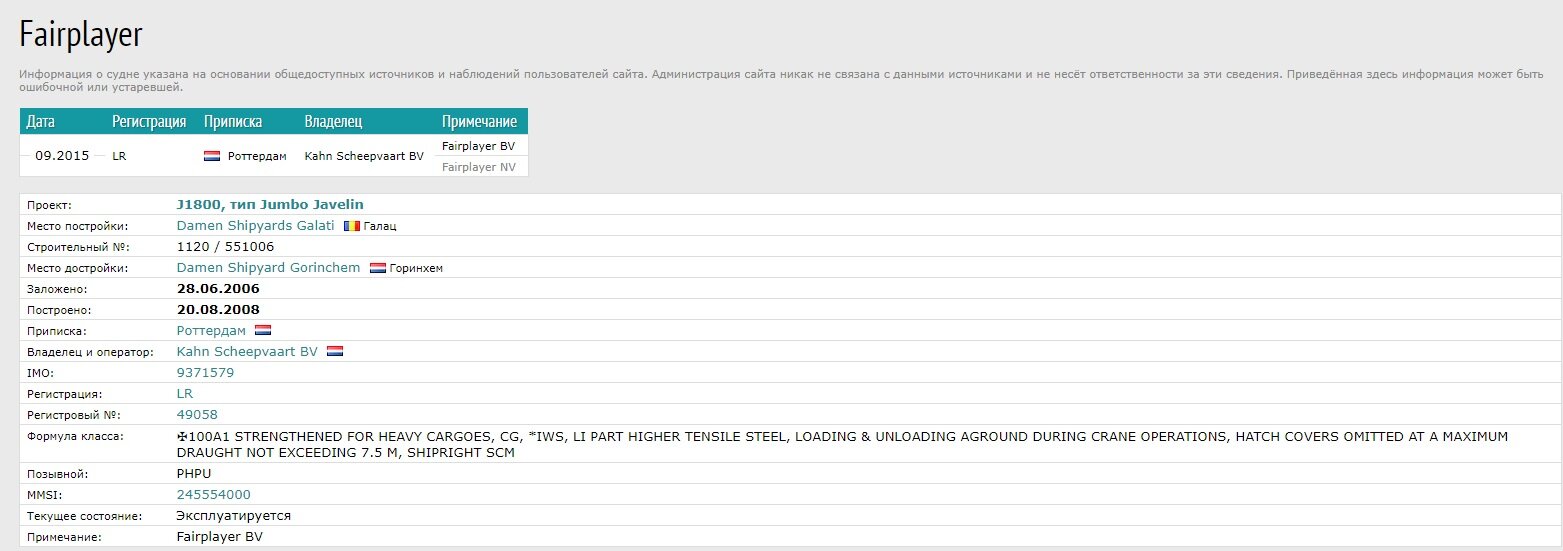Click the Построено label
Image resolution: width=1563 pixels, height=551 pixels.
[60, 310]
